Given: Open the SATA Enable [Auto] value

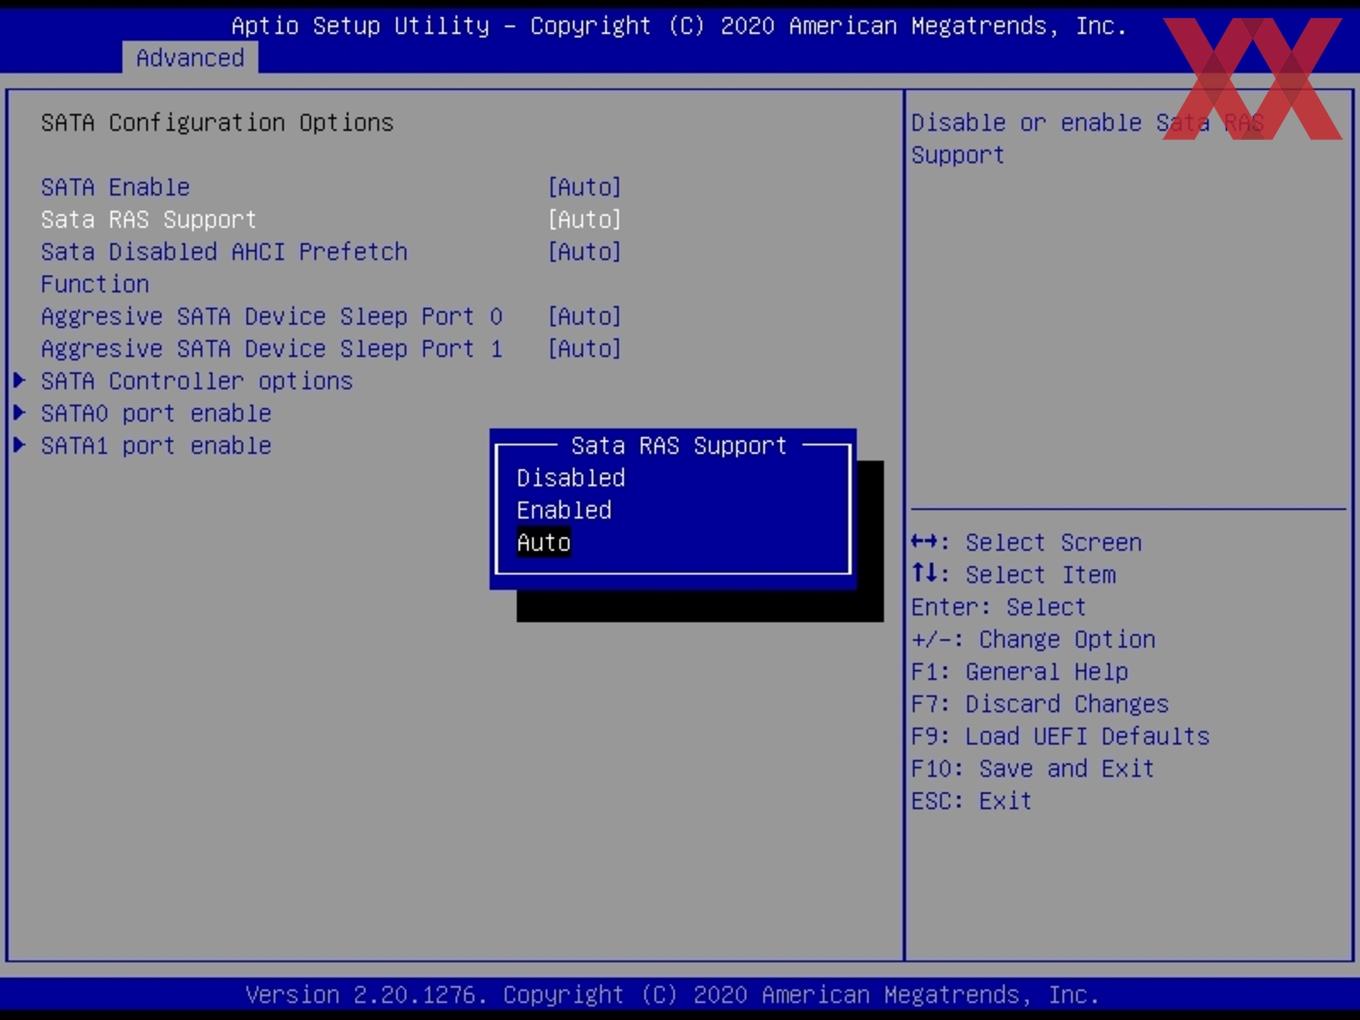Looking at the screenshot, I should 585,187.
